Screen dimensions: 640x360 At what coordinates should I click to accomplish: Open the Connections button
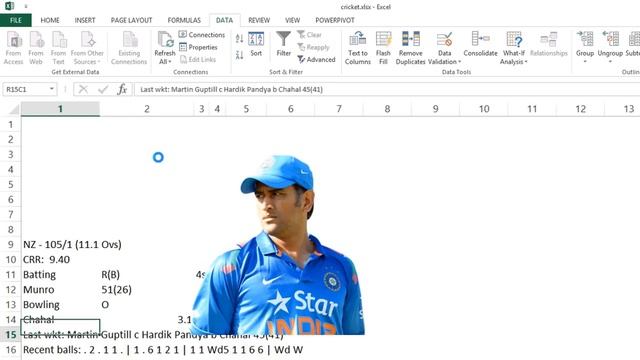(x=202, y=35)
